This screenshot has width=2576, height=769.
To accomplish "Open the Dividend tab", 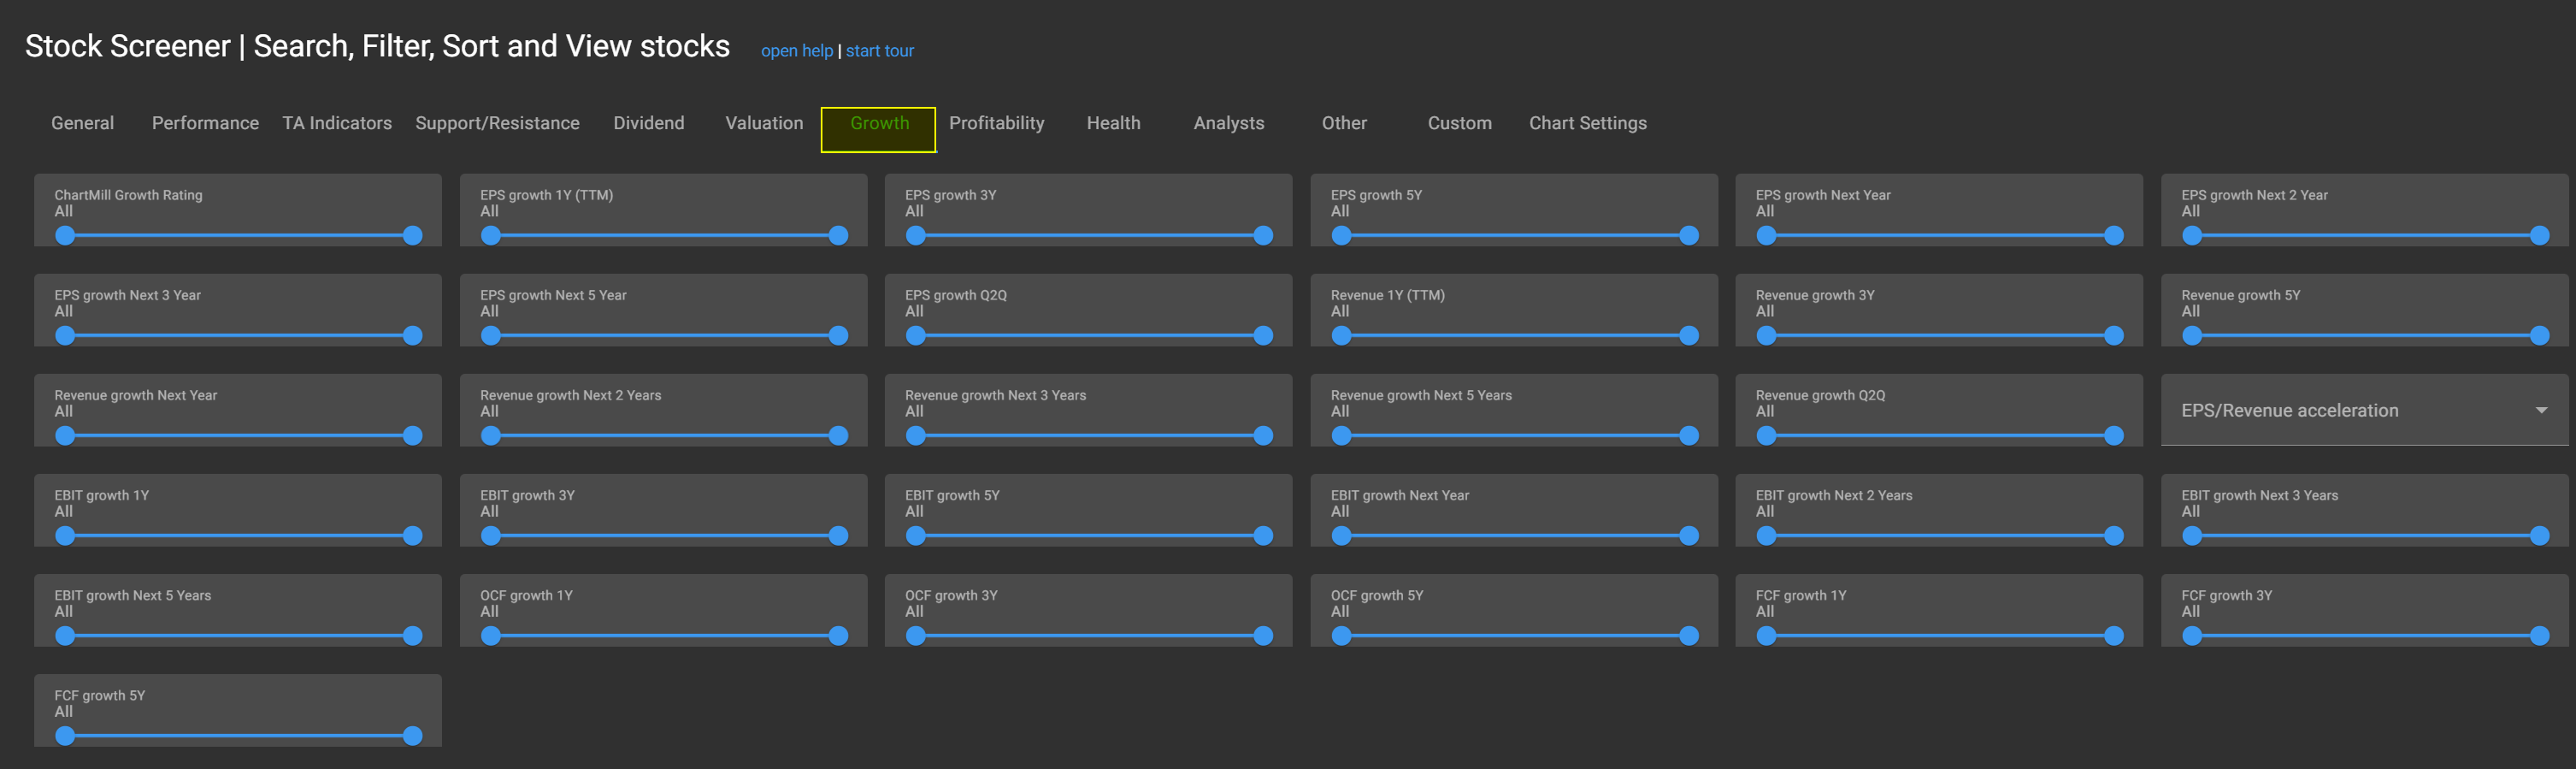I will [648, 123].
